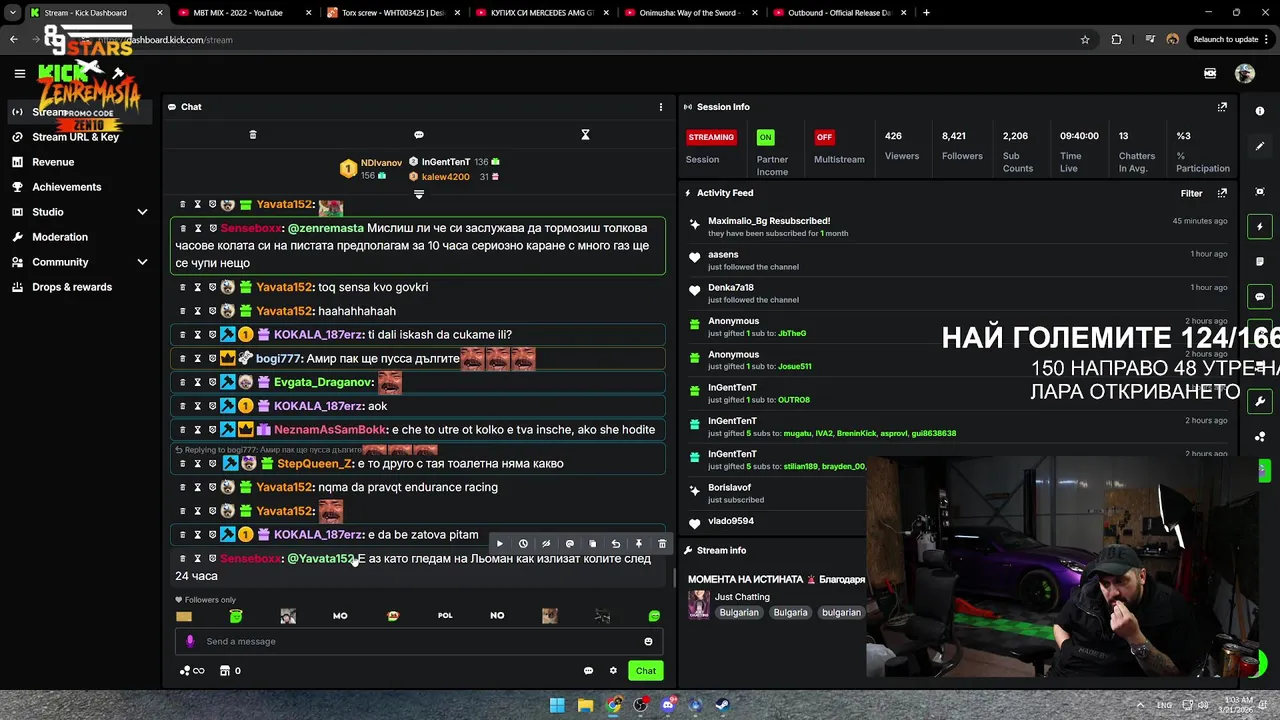
Task: Click the clock timeout icon in message toolbar
Action: click(x=523, y=544)
